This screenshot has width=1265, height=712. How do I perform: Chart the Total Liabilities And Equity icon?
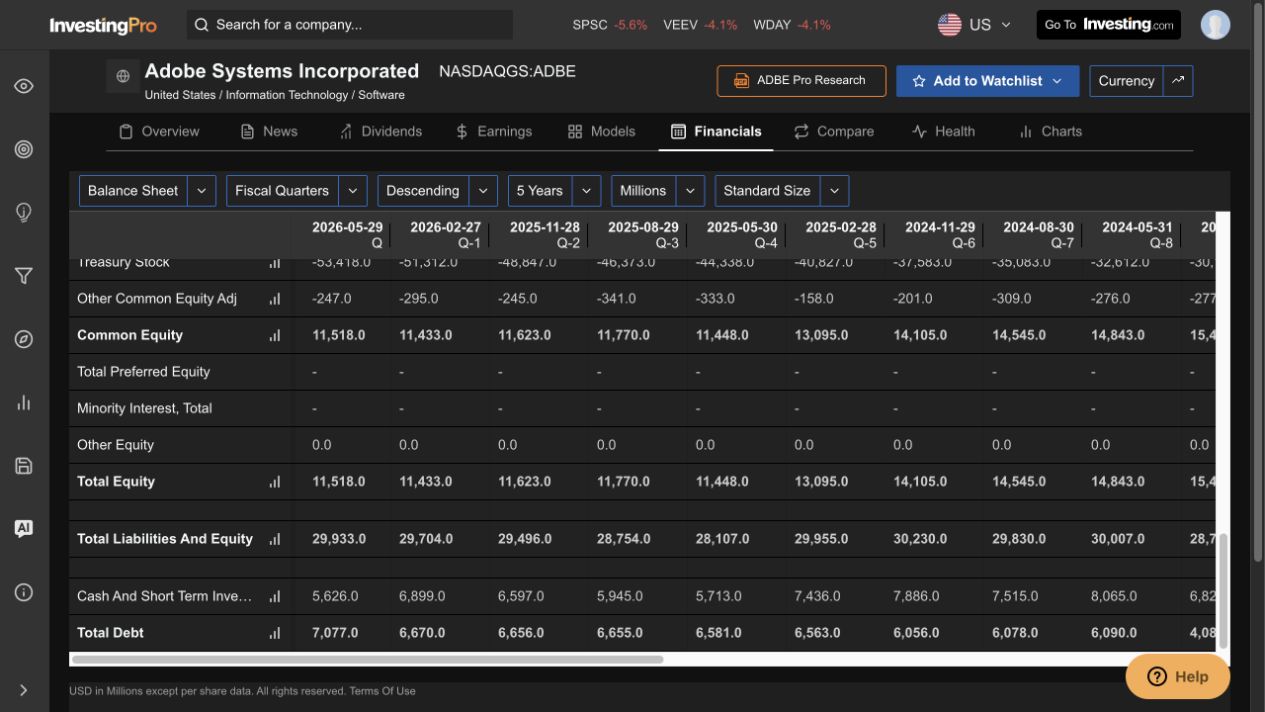274,539
